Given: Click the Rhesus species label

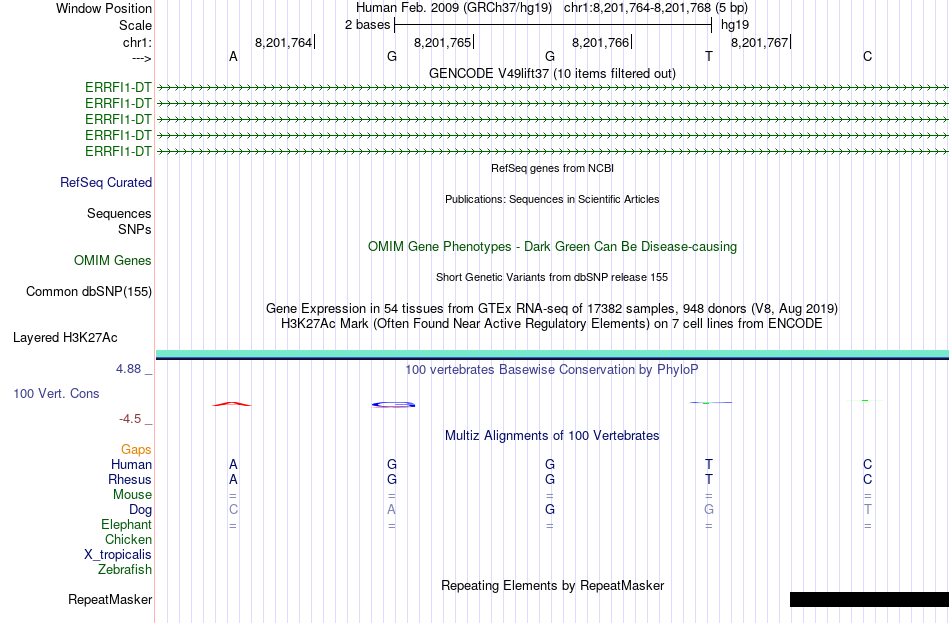Looking at the screenshot, I should pyautogui.click(x=130, y=479).
